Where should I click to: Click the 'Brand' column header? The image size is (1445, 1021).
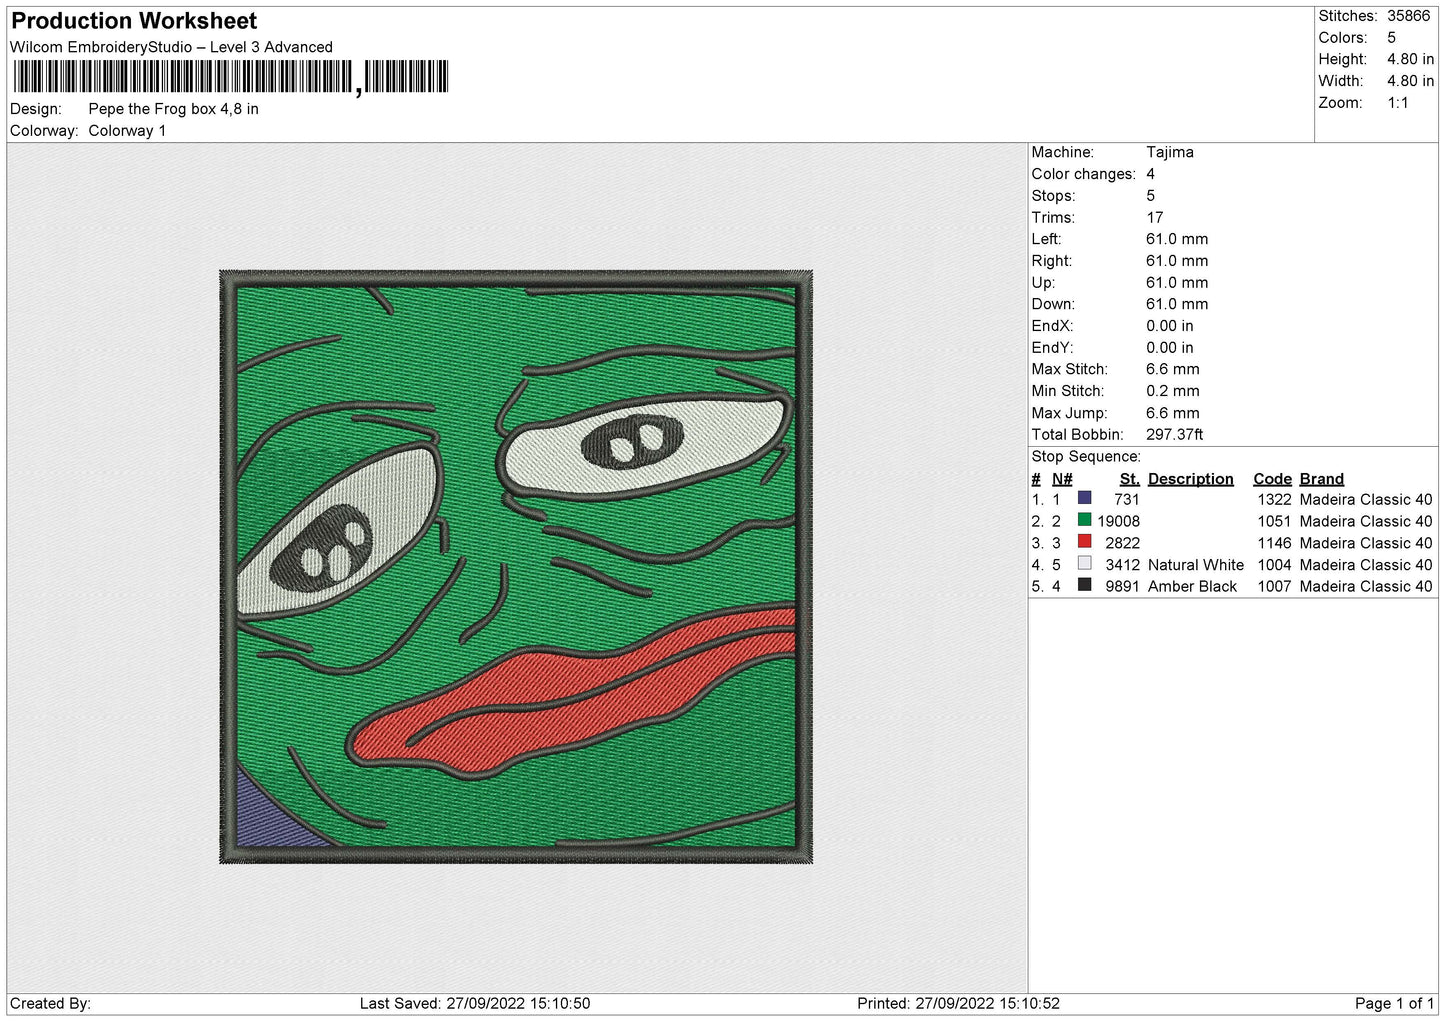pos(1321,479)
